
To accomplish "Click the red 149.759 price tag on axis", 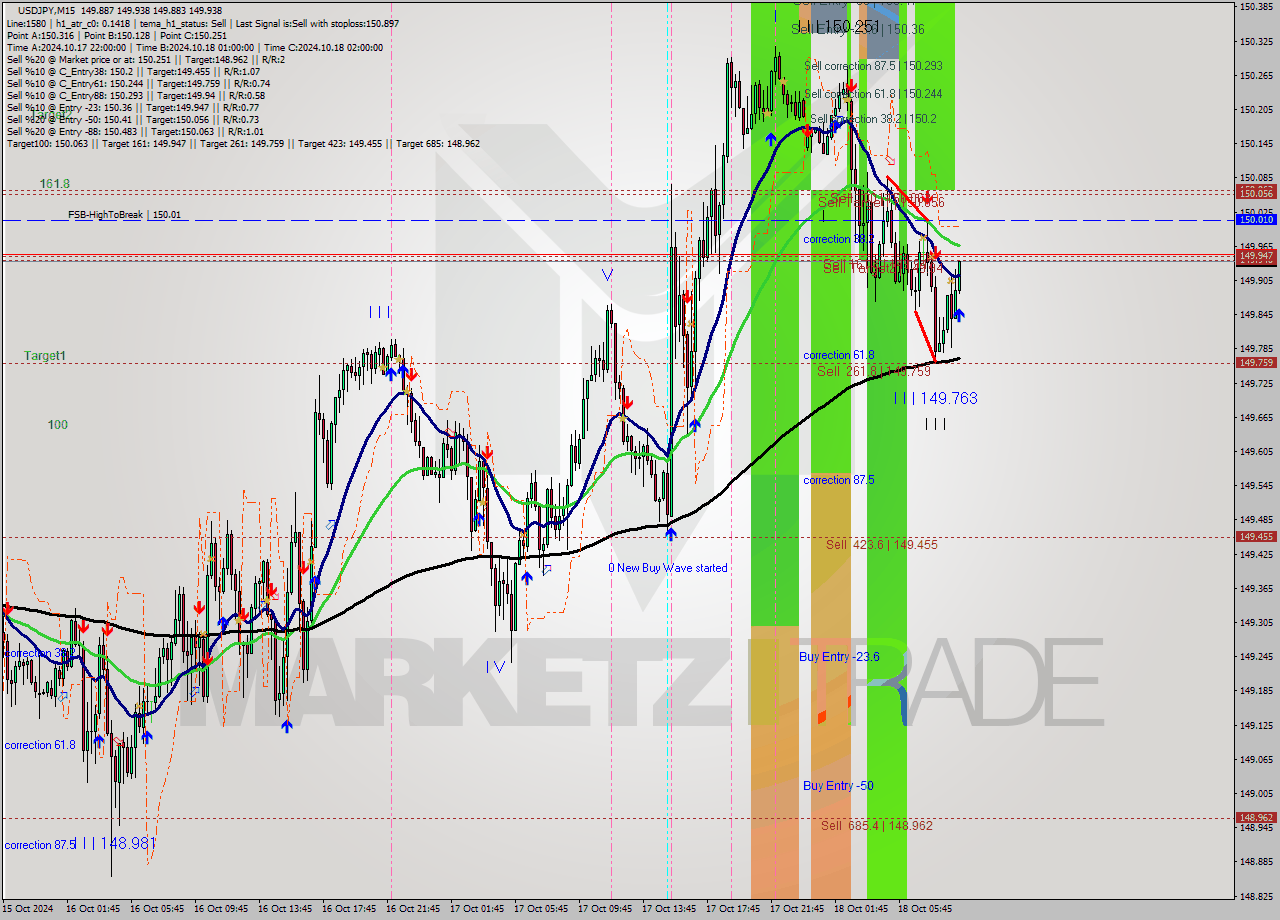I will [1257, 363].
